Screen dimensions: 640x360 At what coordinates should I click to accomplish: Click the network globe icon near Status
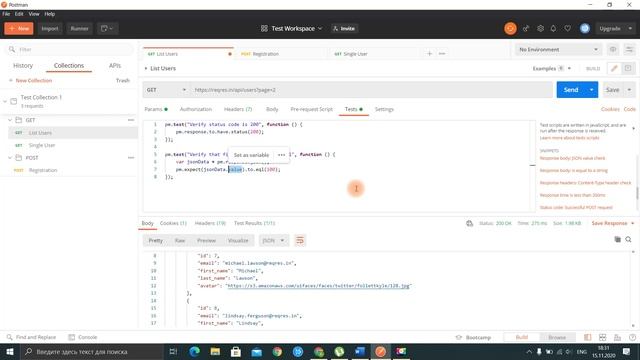pyautogui.click(x=469, y=223)
